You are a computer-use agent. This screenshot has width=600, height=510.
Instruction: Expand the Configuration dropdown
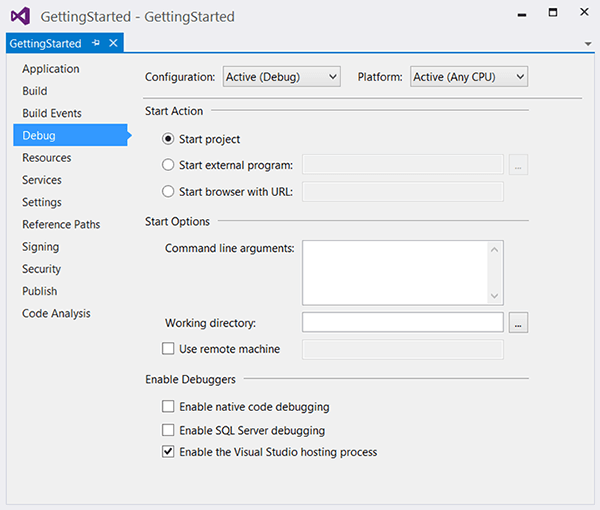tap(282, 77)
